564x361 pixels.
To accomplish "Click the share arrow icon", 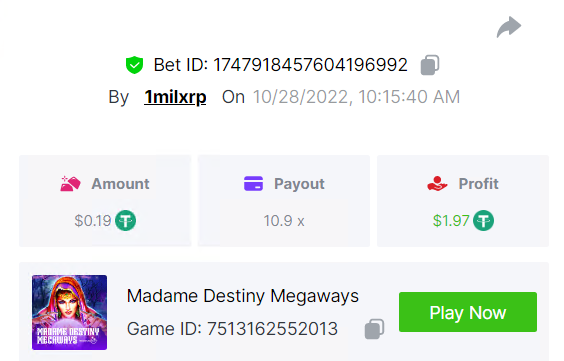I will (x=509, y=27).
